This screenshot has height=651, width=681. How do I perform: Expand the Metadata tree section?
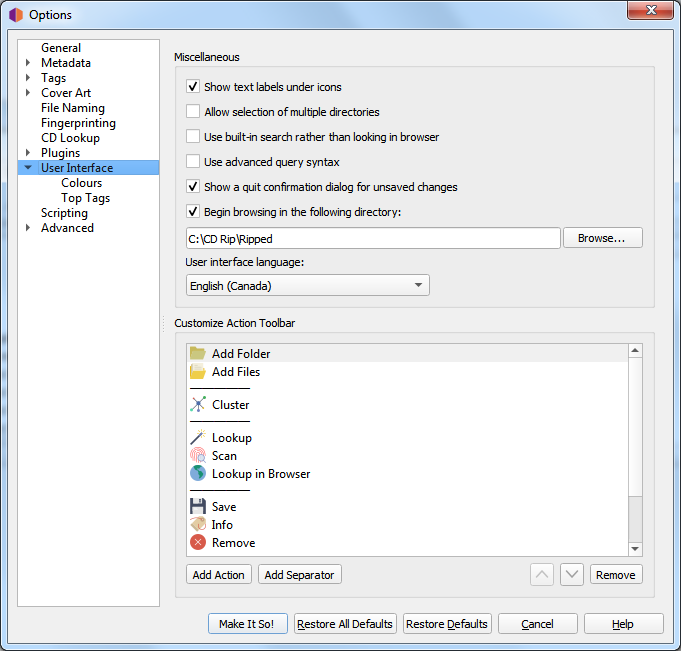(28, 63)
